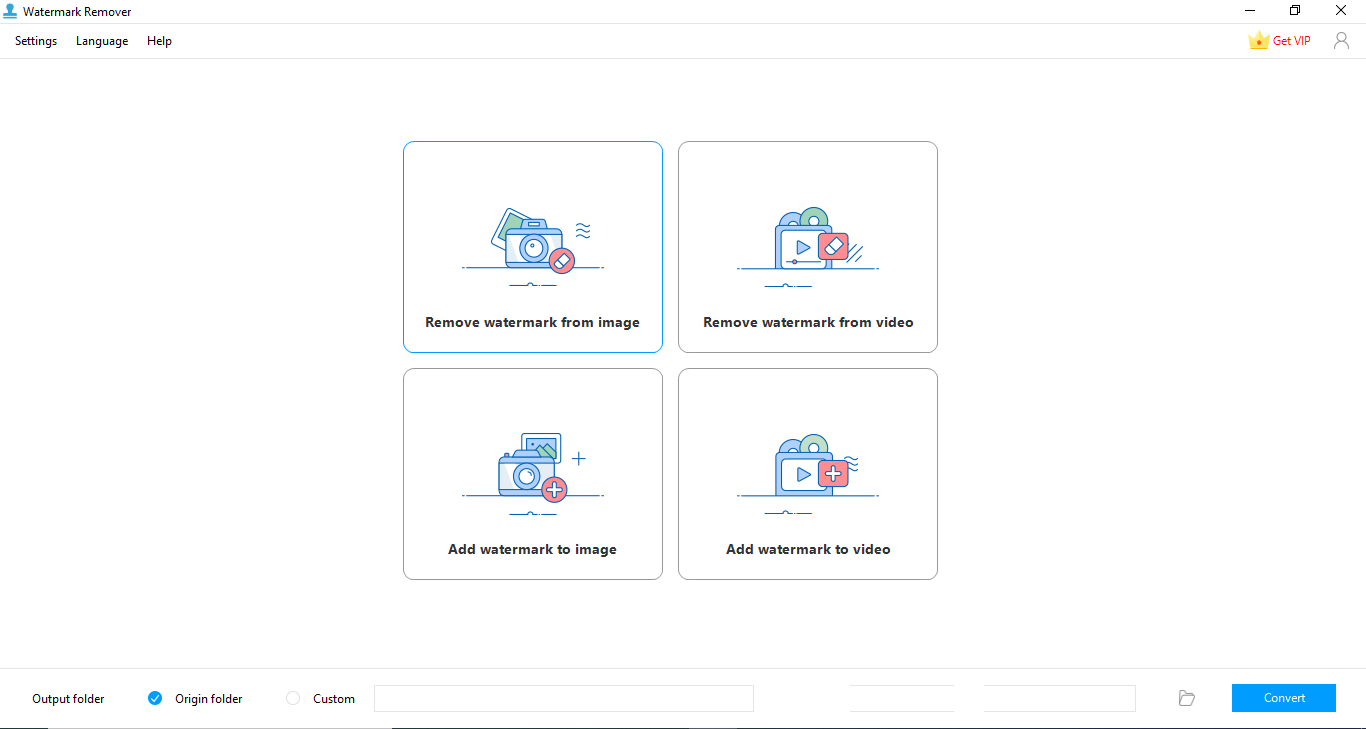Screen dimensions: 1366x729
Task: Open the Add watermark to image tool
Action: [532, 473]
